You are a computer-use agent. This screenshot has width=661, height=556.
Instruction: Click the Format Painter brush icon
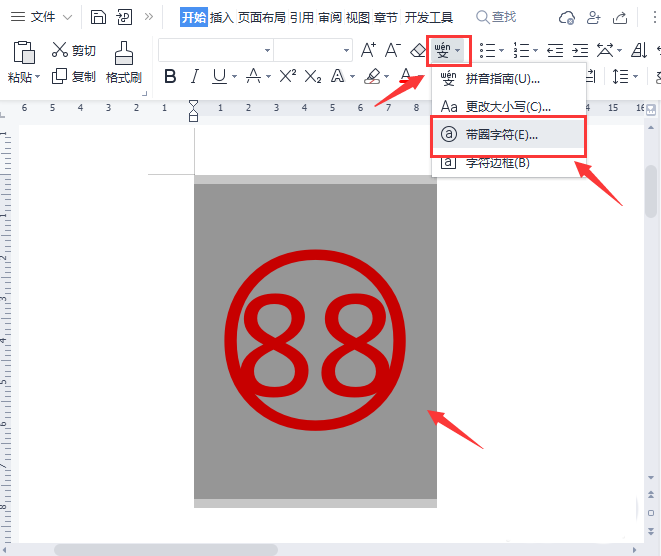point(123,54)
